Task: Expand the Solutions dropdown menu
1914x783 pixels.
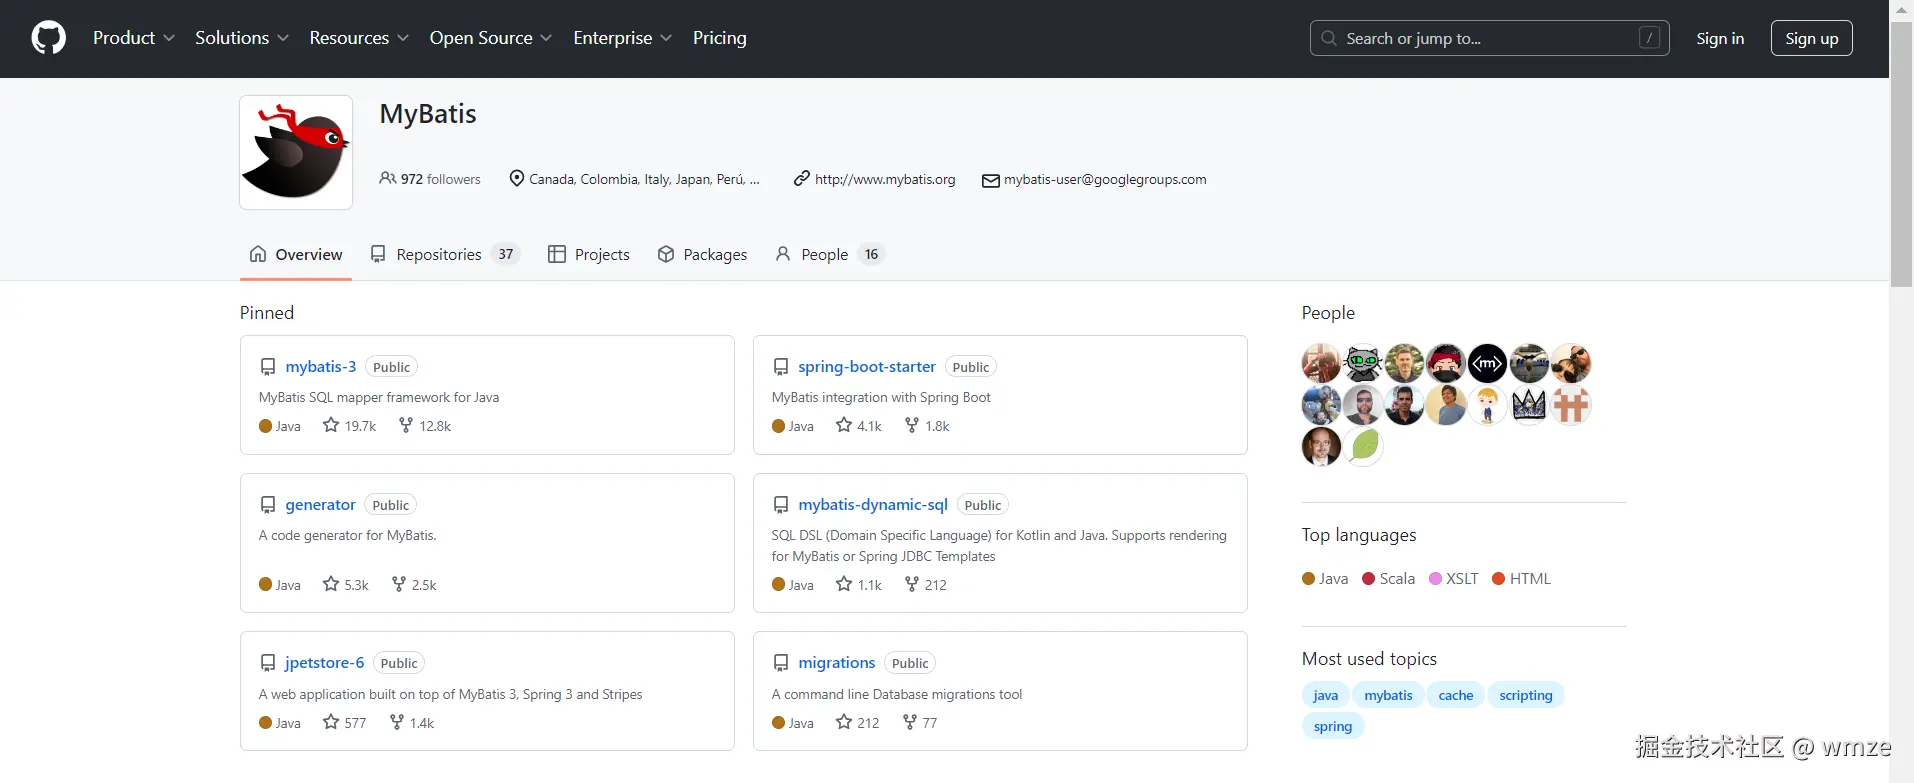Action: point(242,38)
